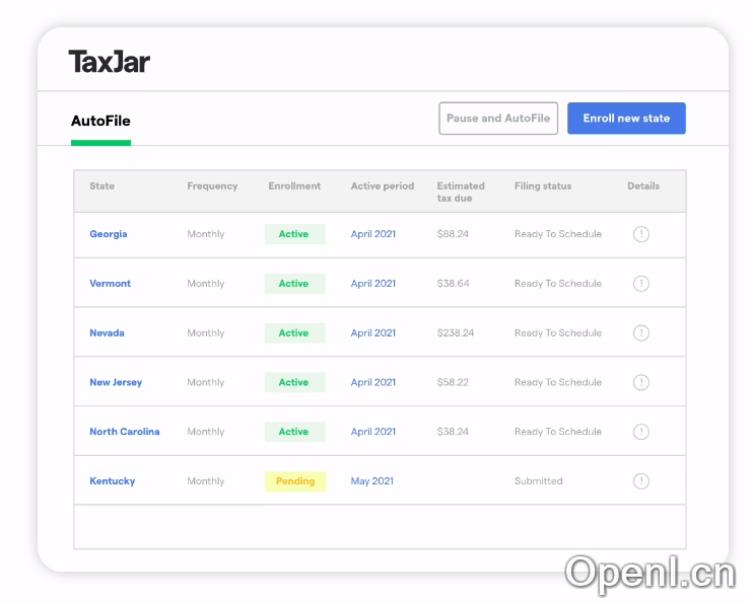Sort by the State column header

pyautogui.click(x=102, y=186)
